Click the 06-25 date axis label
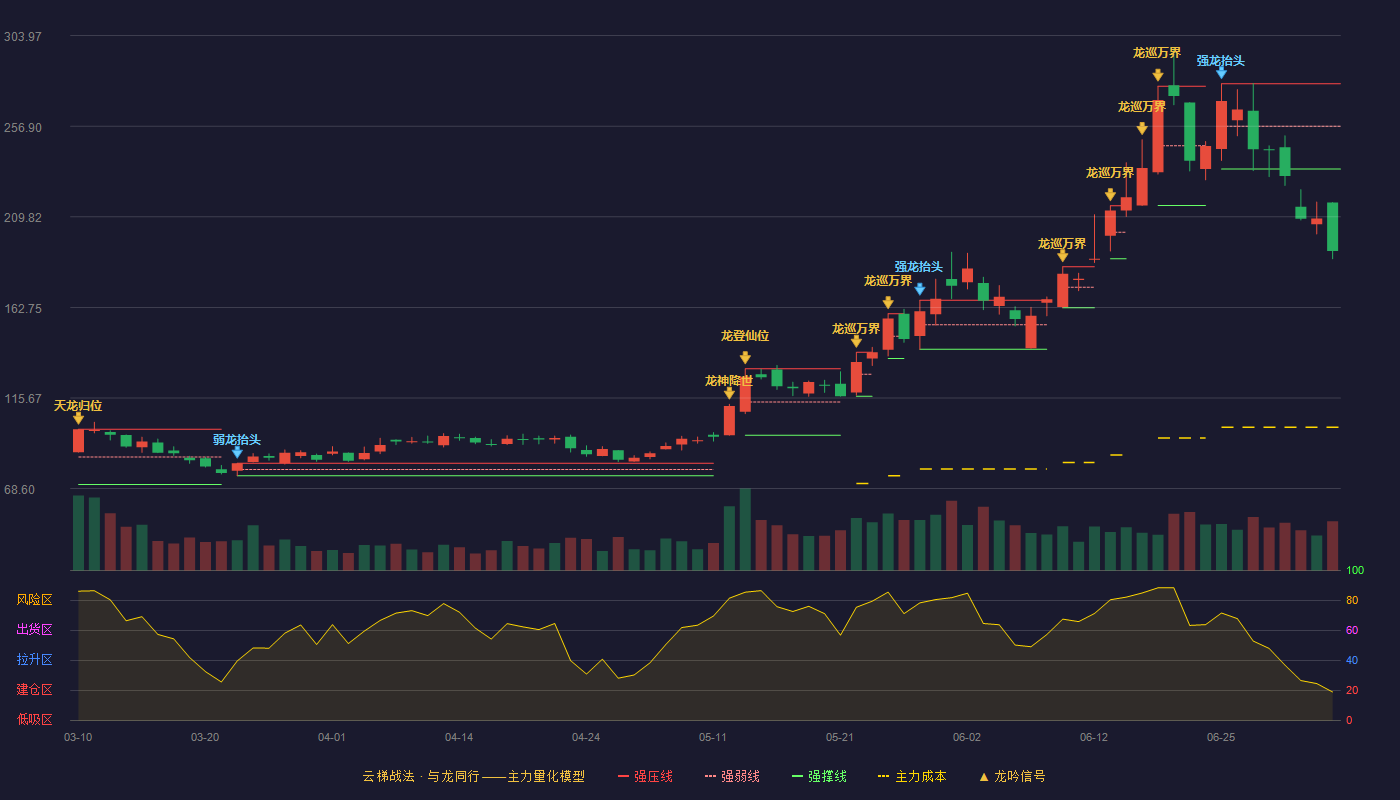1400x800 pixels. (1221, 737)
